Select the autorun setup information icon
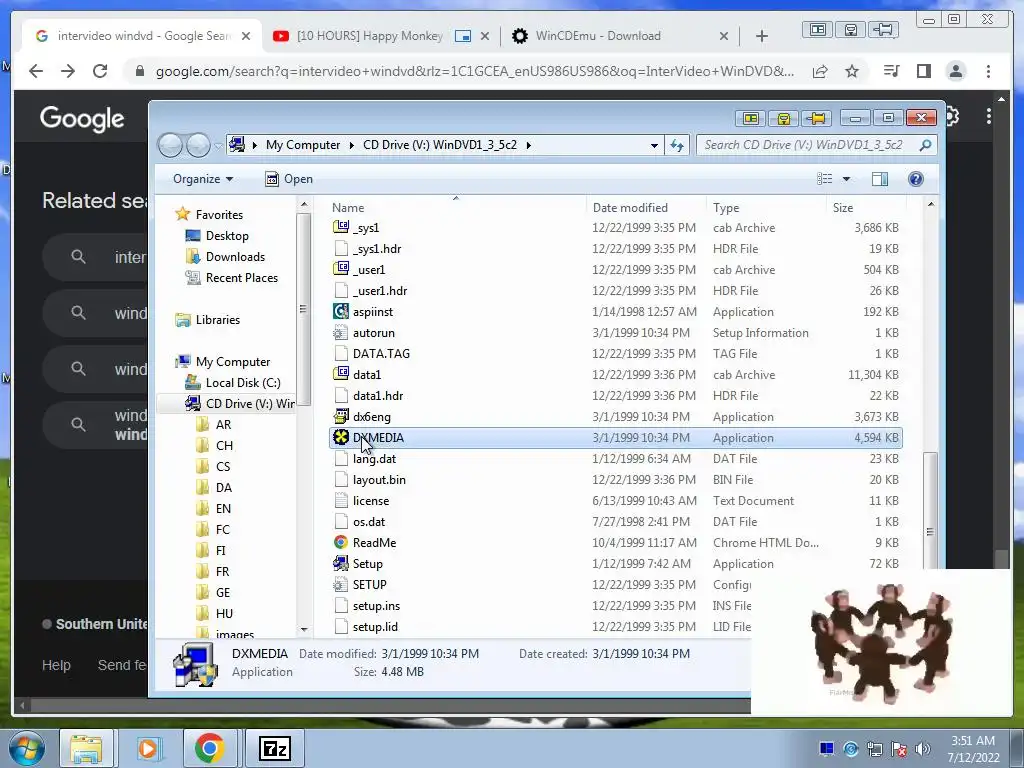 (341, 332)
